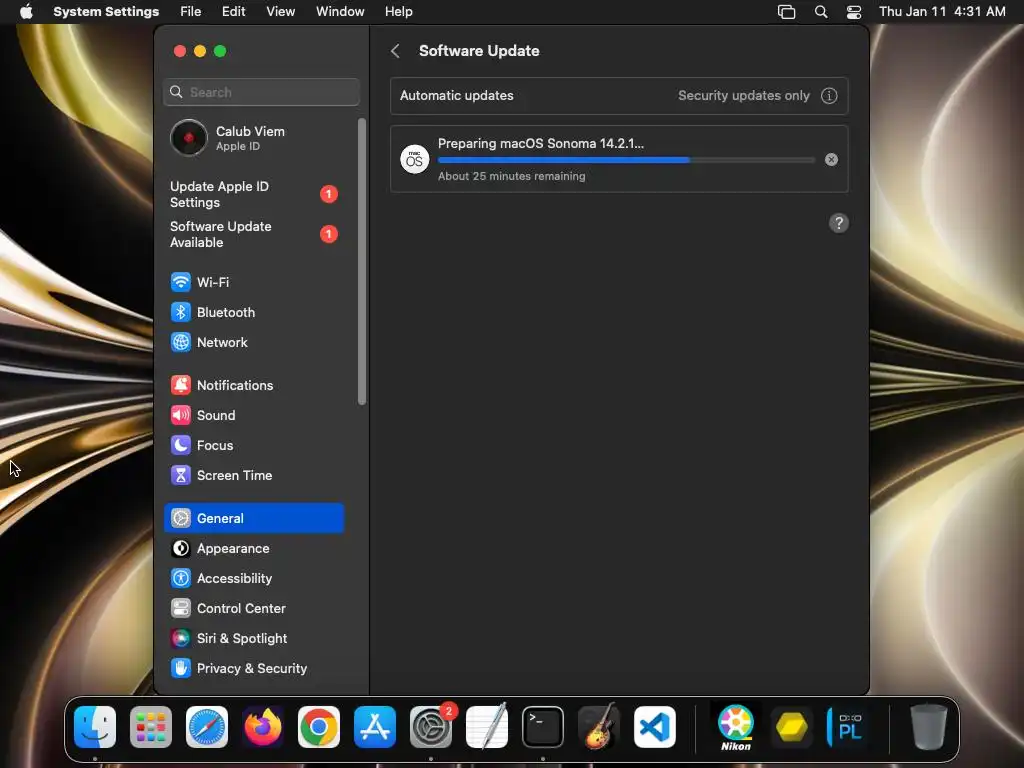Open the Nikon app in Dock
1024x768 pixels.
click(736, 727)
